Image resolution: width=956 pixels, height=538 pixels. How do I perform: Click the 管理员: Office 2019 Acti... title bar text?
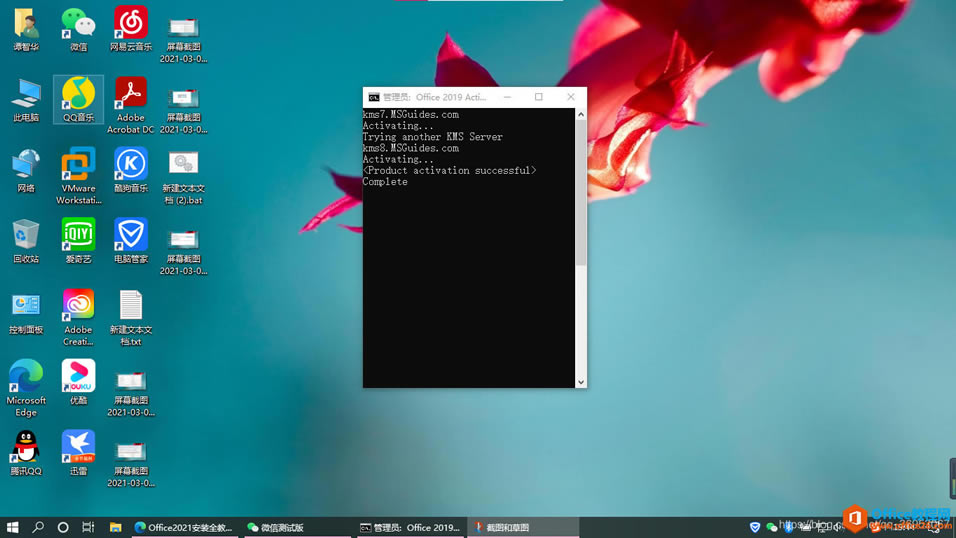pyautogui.click(x=434, y=97)
